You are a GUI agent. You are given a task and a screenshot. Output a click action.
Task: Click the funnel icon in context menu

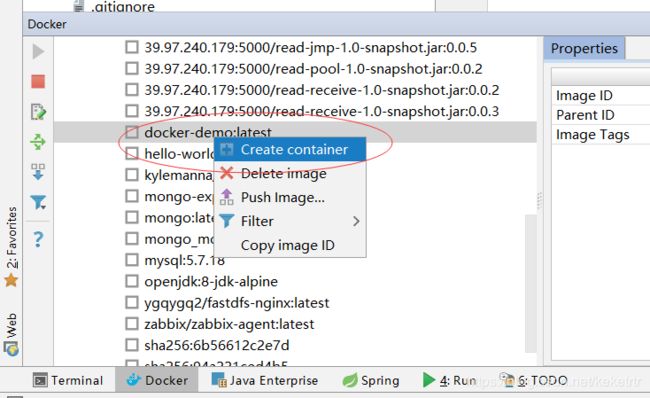click(227, 221)
